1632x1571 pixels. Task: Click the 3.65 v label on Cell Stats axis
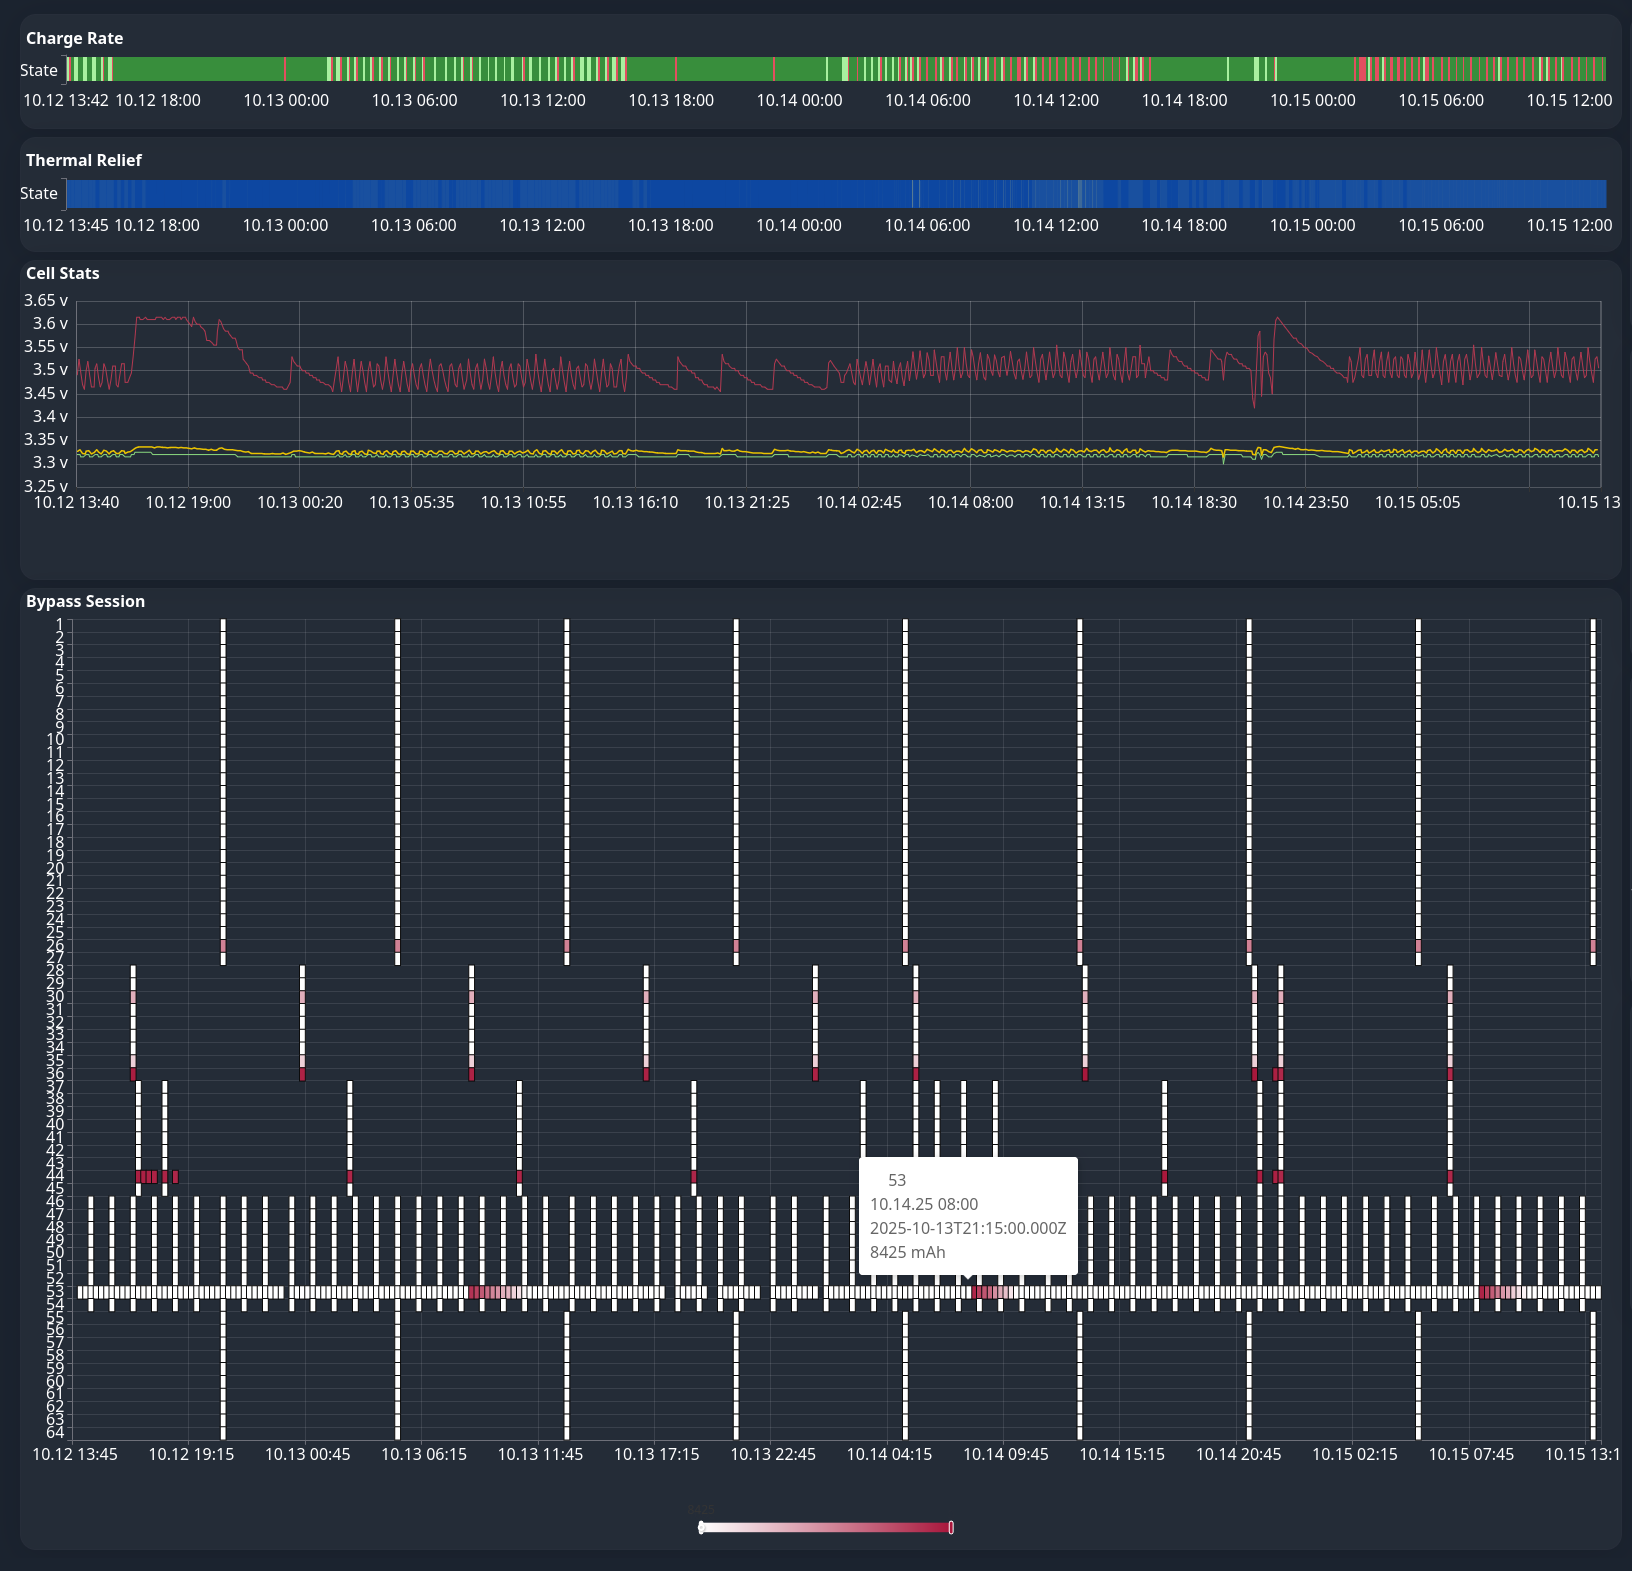pos(46,300)
